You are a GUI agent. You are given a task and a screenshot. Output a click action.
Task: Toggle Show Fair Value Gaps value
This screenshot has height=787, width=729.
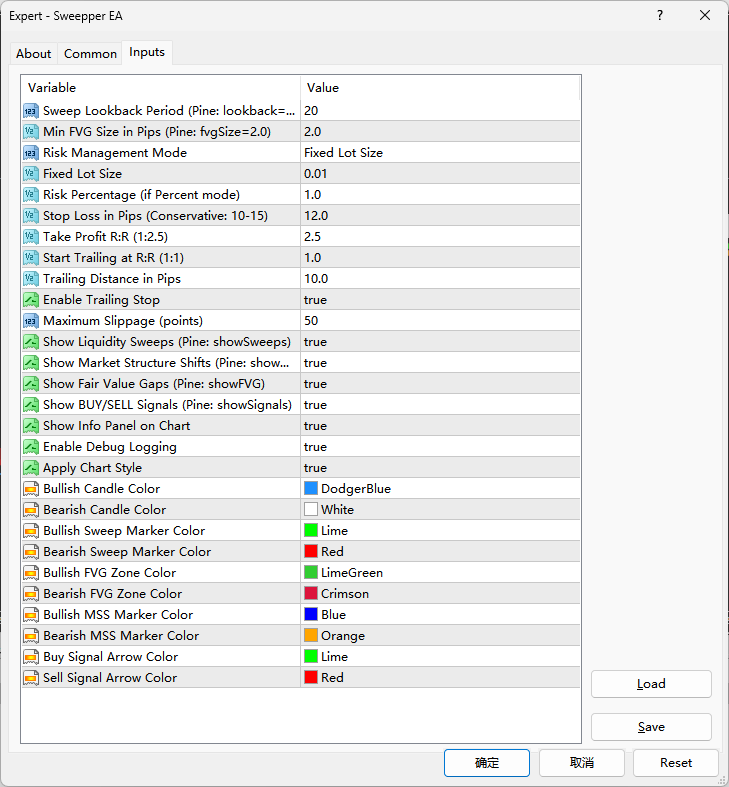tap(440, 384)
